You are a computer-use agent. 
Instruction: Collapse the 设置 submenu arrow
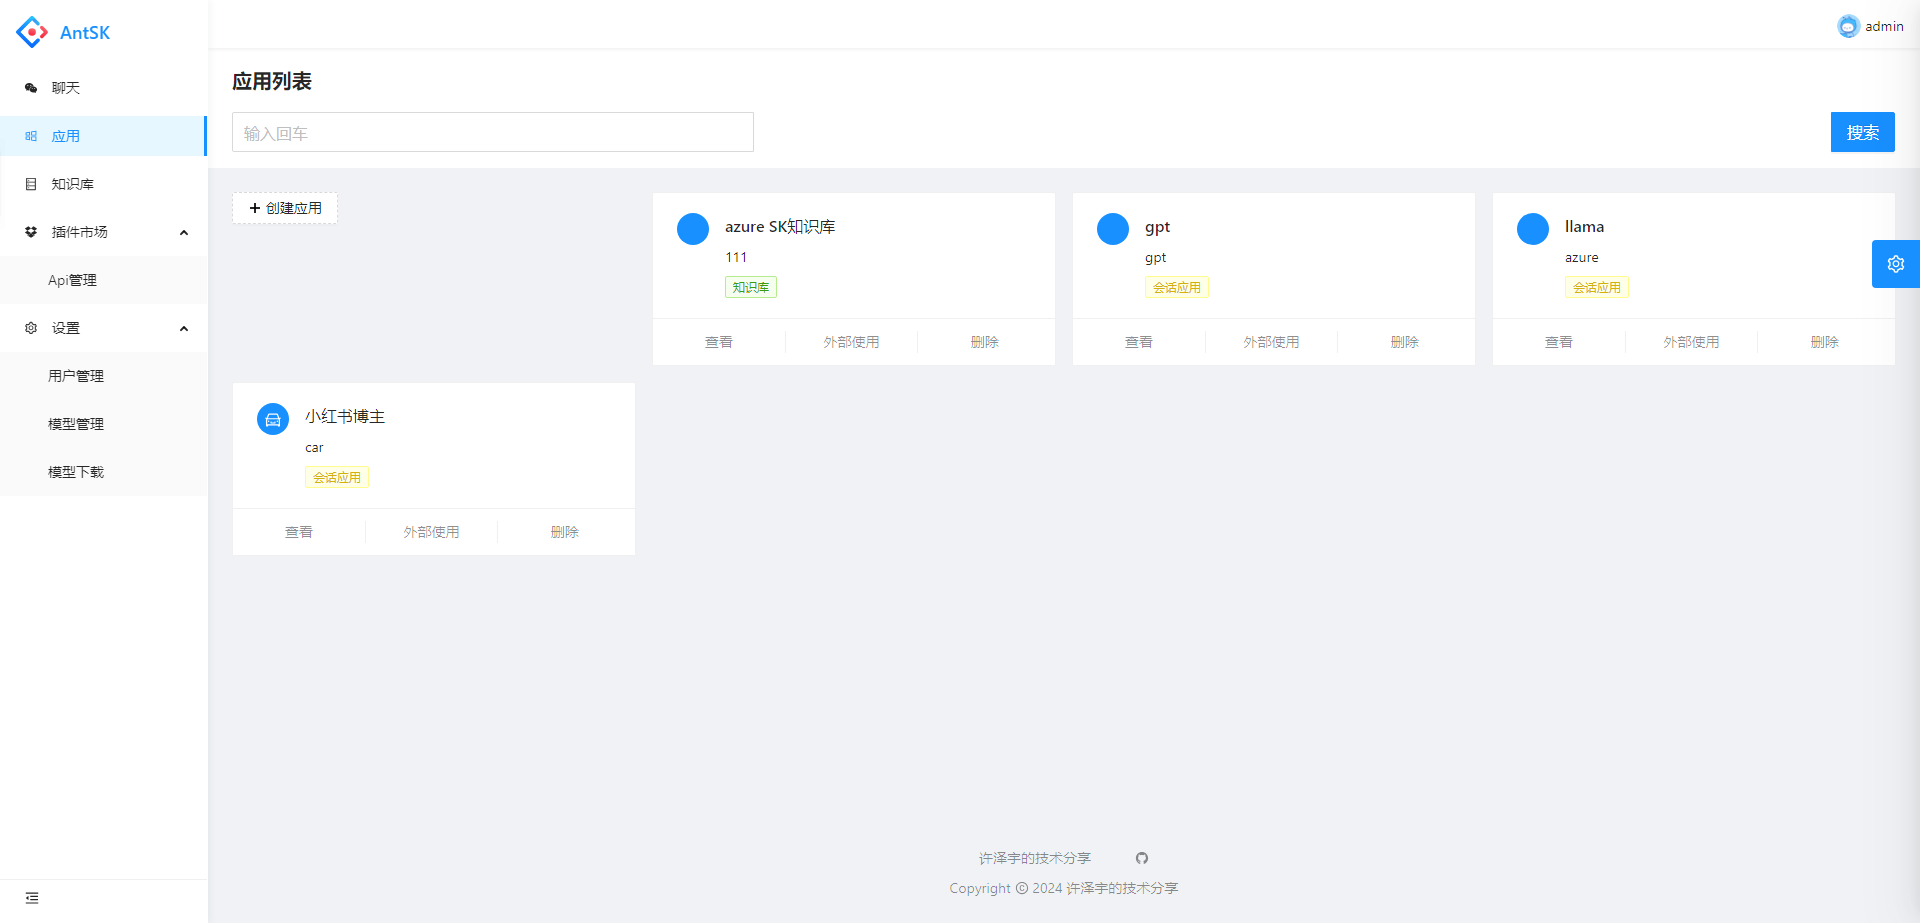[x=184, y=329]
